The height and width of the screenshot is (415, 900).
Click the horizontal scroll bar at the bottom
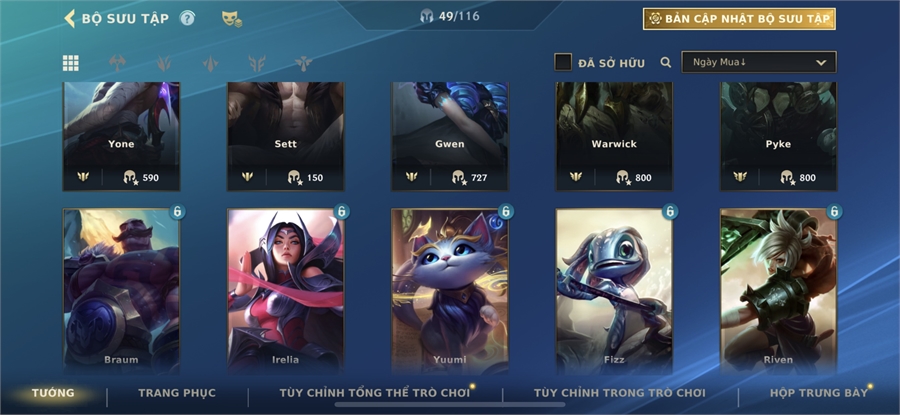point(450,405)
